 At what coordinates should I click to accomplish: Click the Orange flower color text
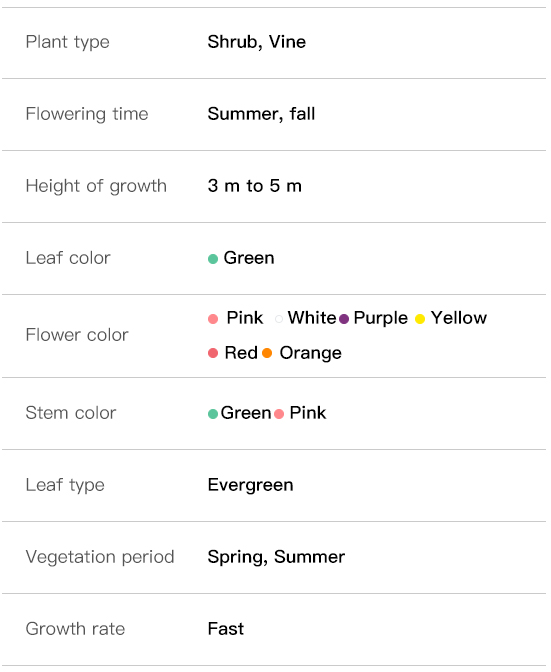(x=311, y=353)
